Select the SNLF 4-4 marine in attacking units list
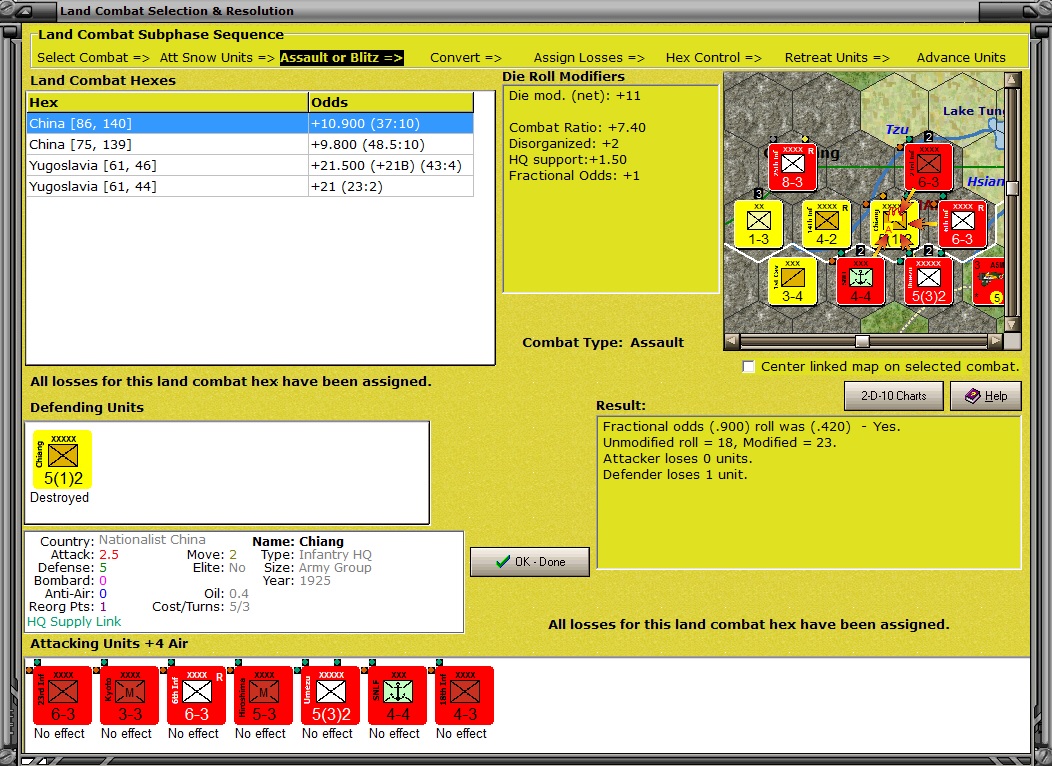 (398, 696)
